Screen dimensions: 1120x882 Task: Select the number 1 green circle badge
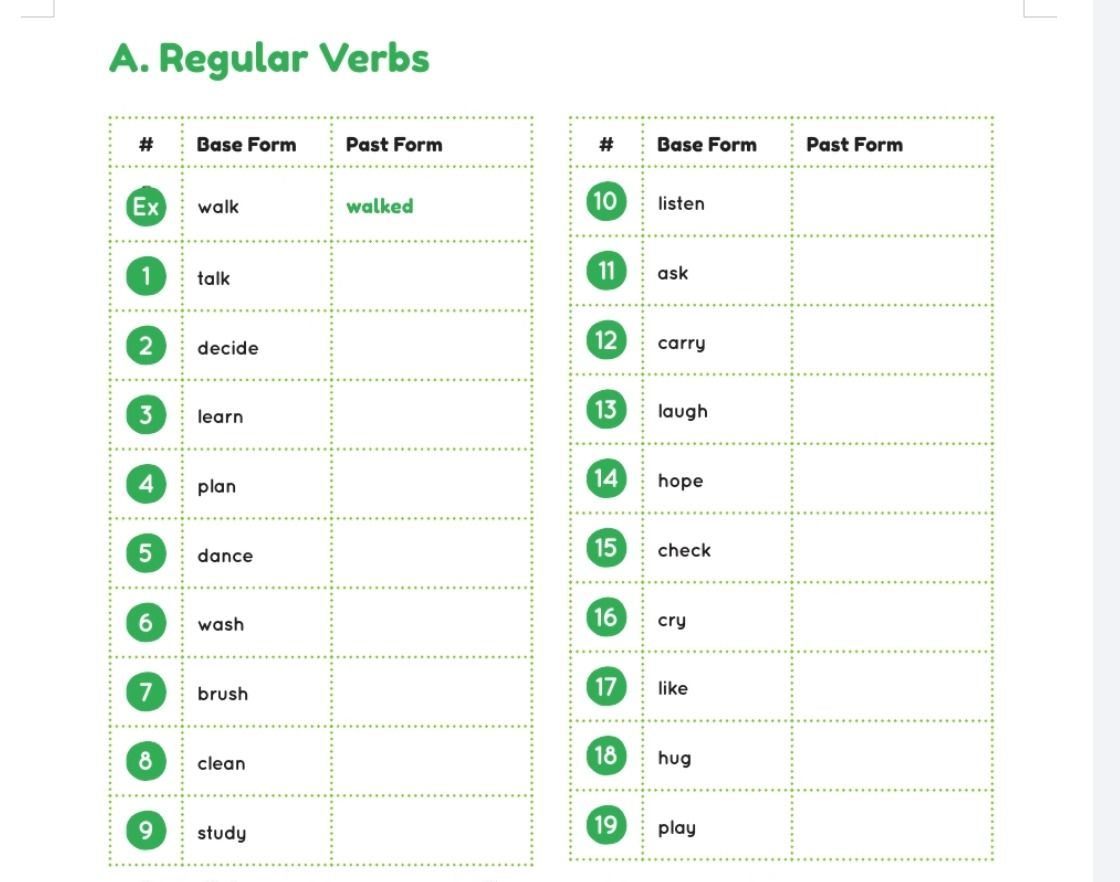coord(146,276)
